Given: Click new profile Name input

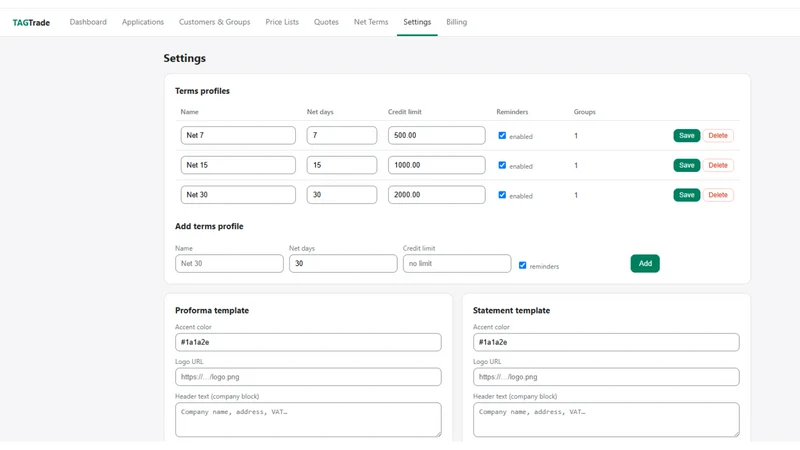Looking at the screenshot, I should (229, 263).
